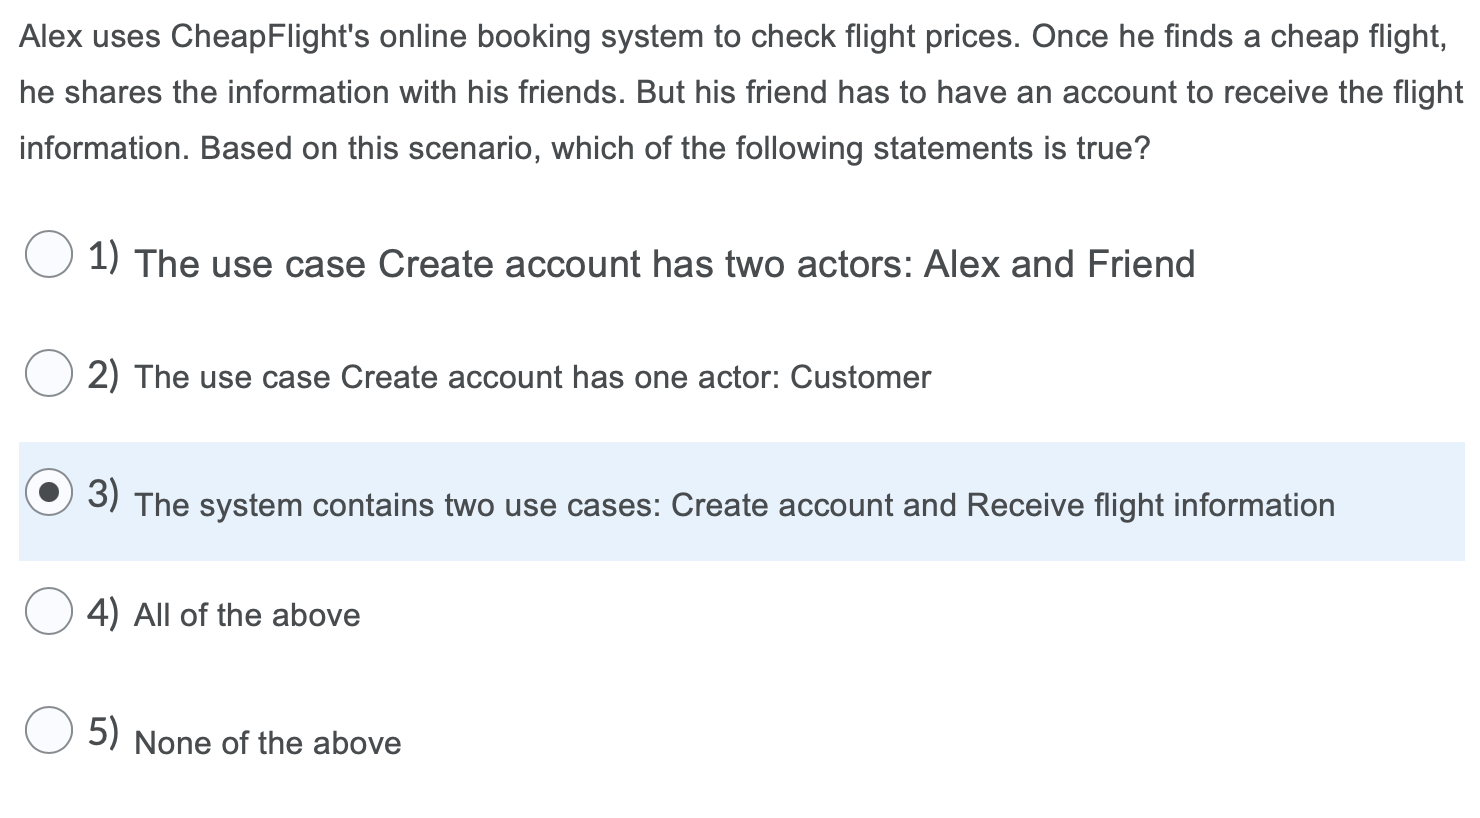The width and height of the screenshot is (1480, 818).
Task: Click the word 'Customer' in option 2
Action: [860, 377]
